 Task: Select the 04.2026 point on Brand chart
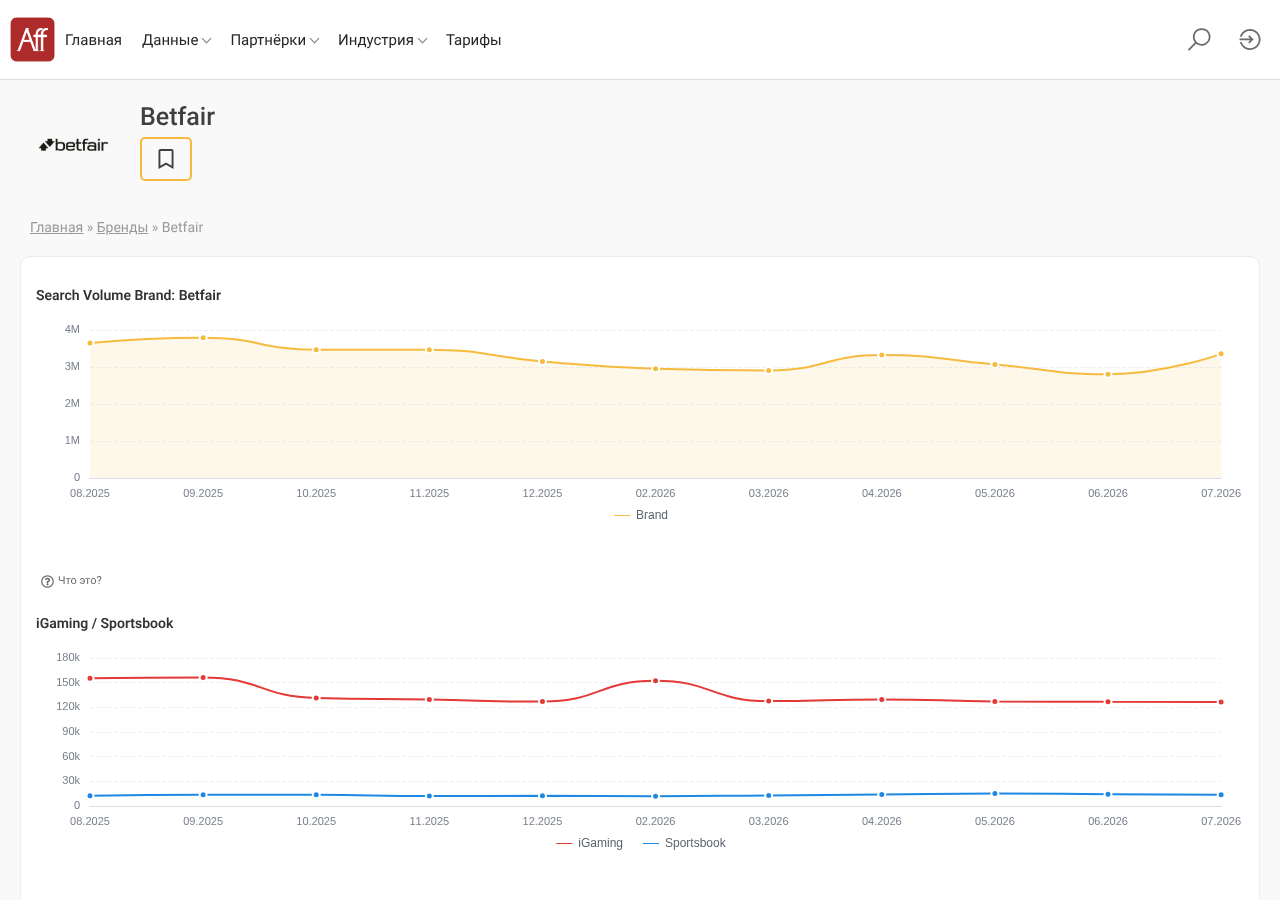(x=882, y=355)
